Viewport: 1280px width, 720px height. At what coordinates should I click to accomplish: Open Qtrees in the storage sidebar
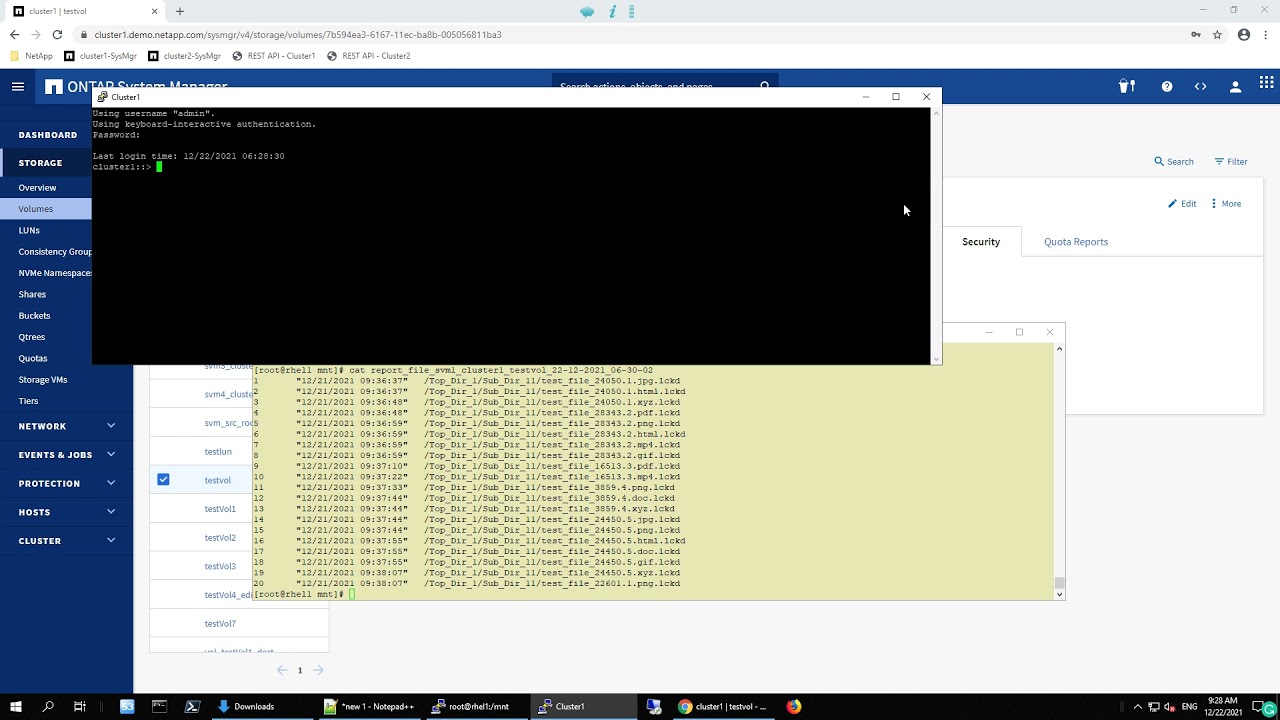(31, 337)
